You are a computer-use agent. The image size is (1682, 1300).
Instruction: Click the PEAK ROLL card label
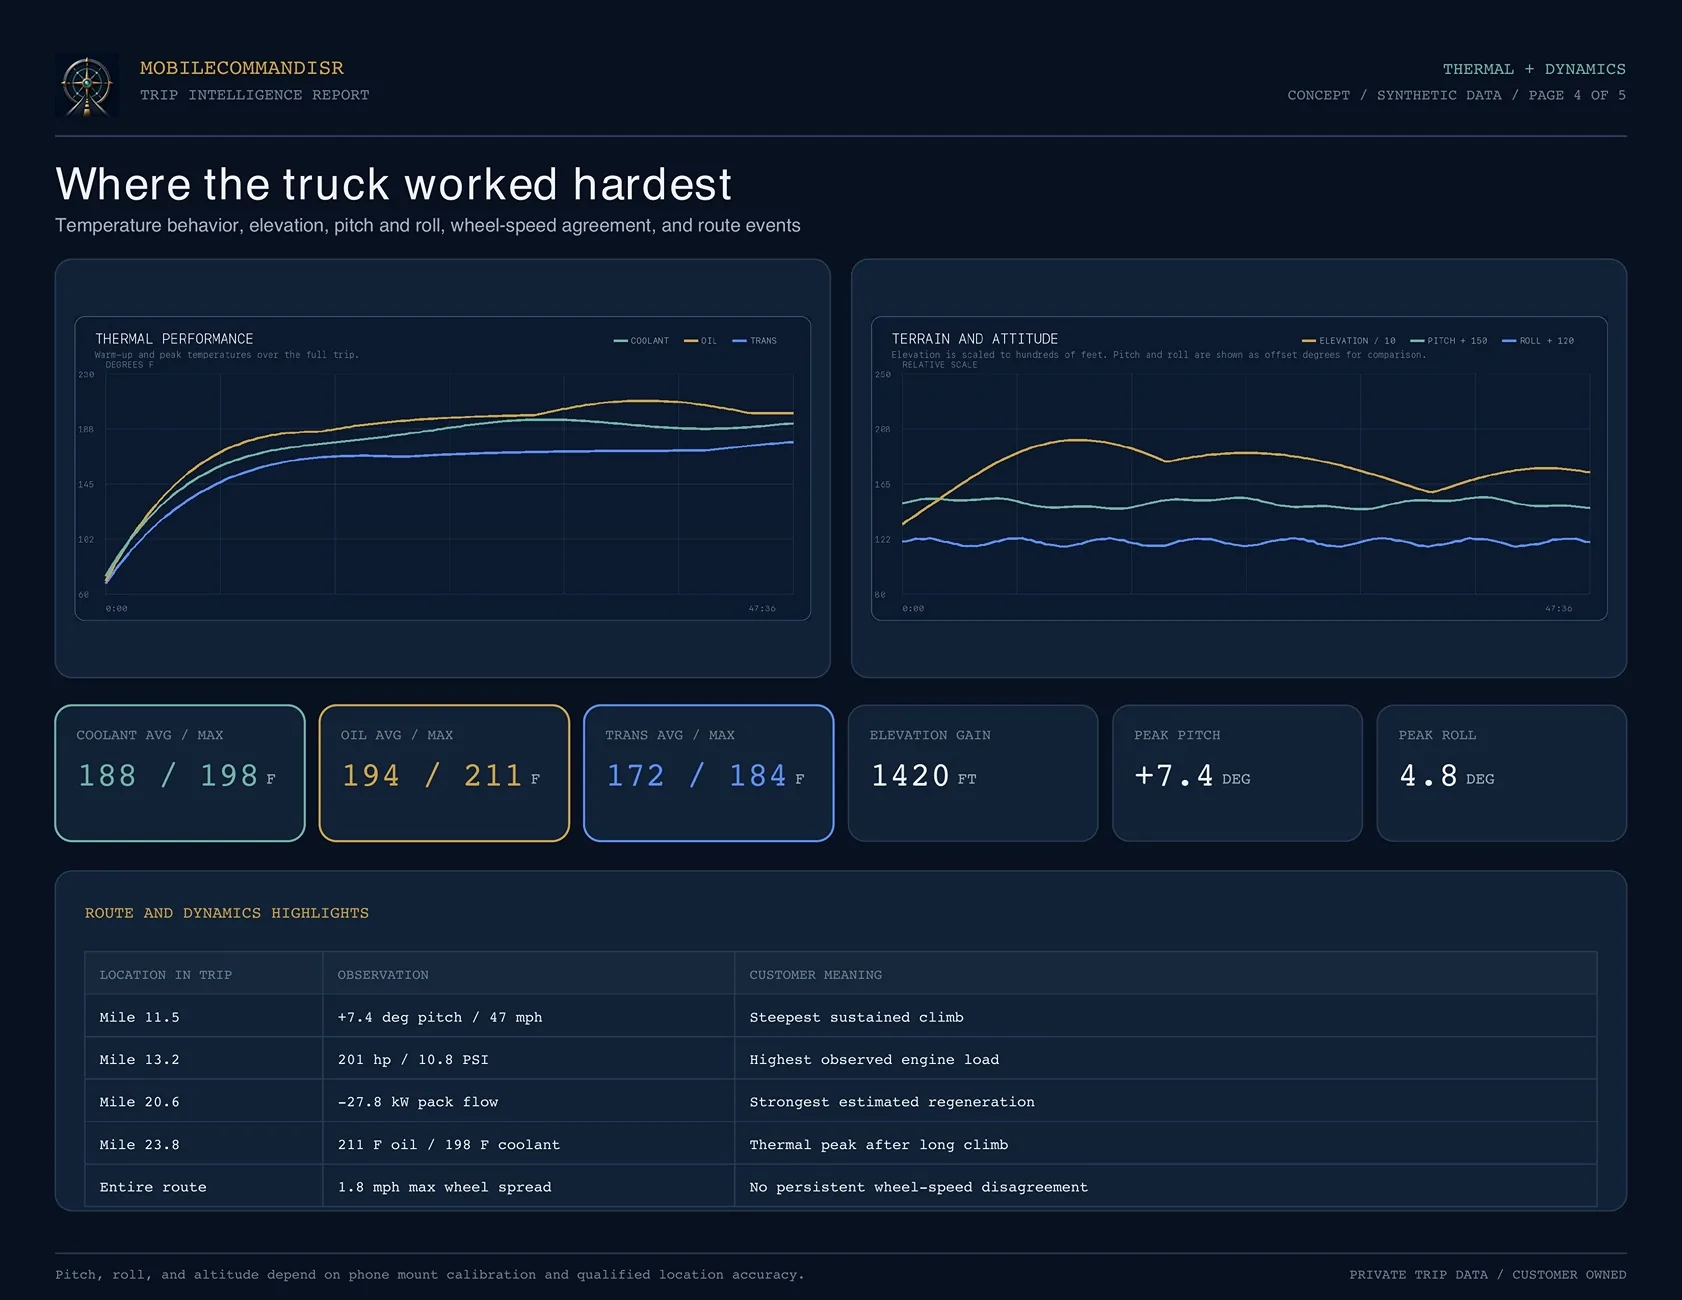pos(1437,735)
